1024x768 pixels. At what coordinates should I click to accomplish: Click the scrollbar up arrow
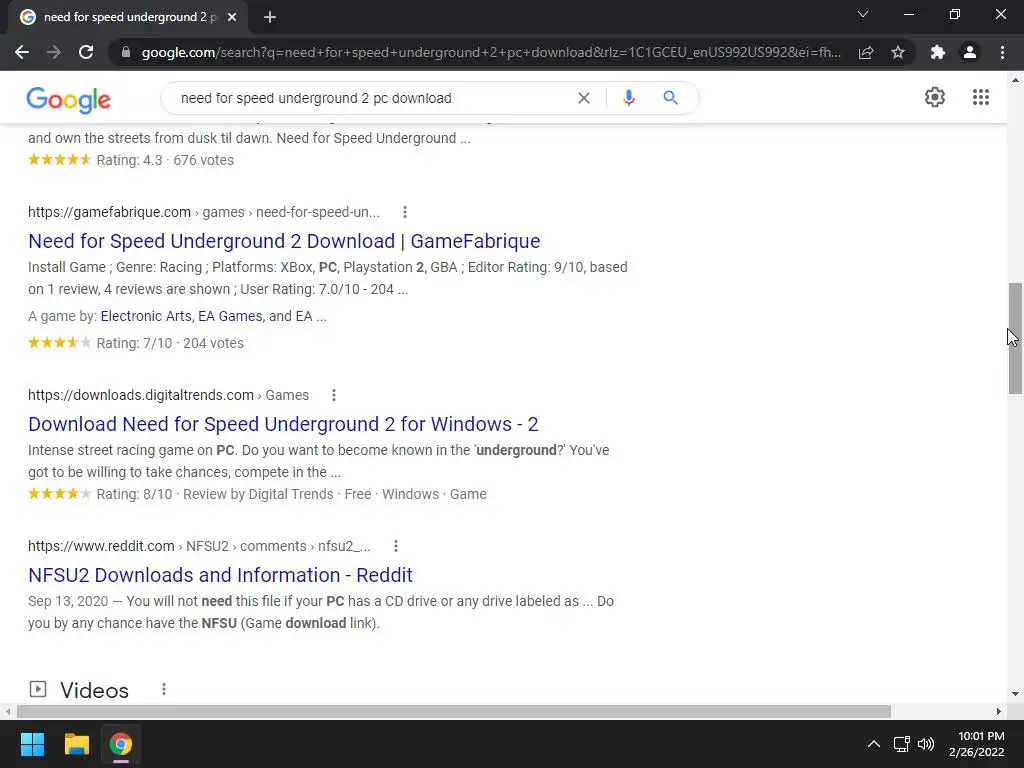[1015, 80]
